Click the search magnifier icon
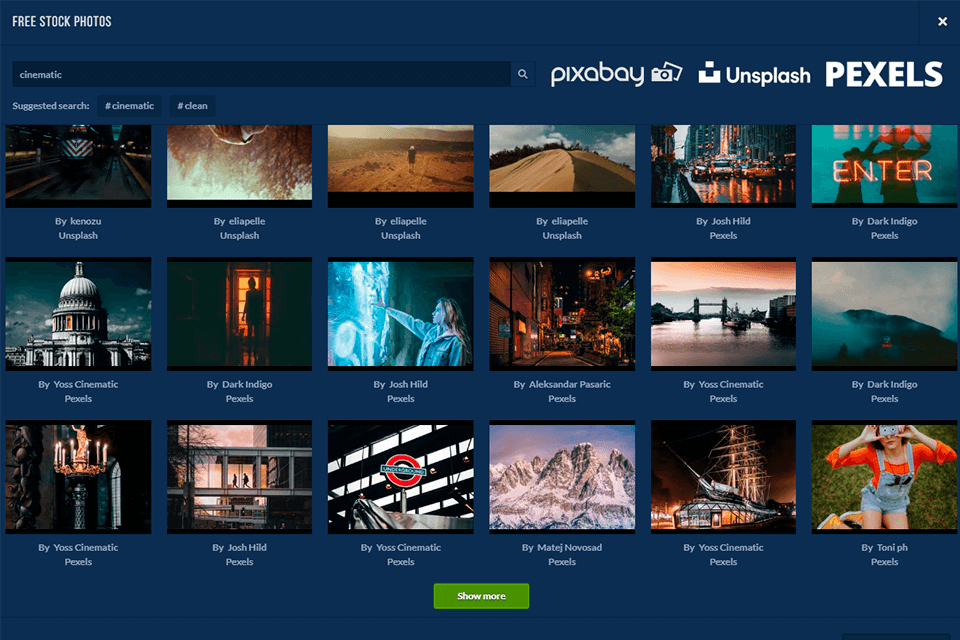 522,74
